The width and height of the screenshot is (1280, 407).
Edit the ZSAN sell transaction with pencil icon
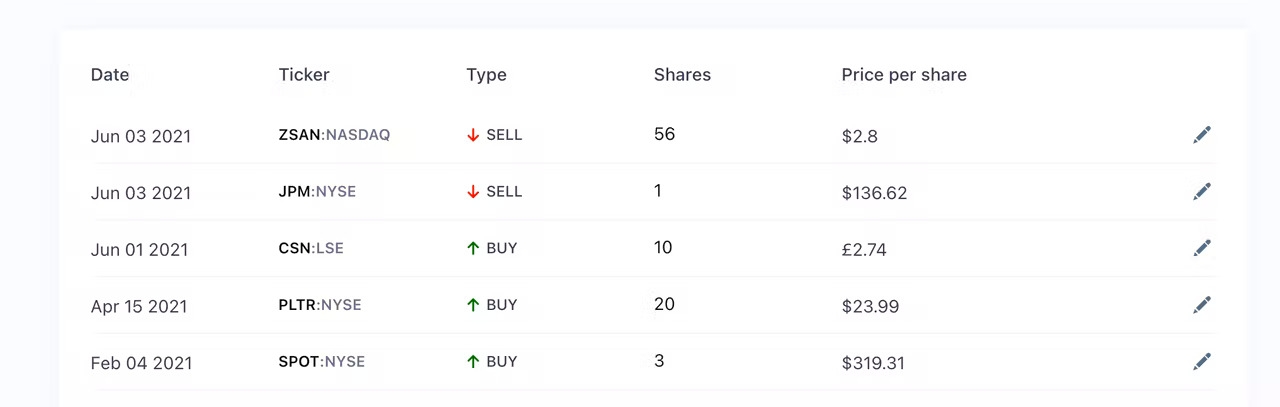pyautogui.click(x=1202, y=135)
